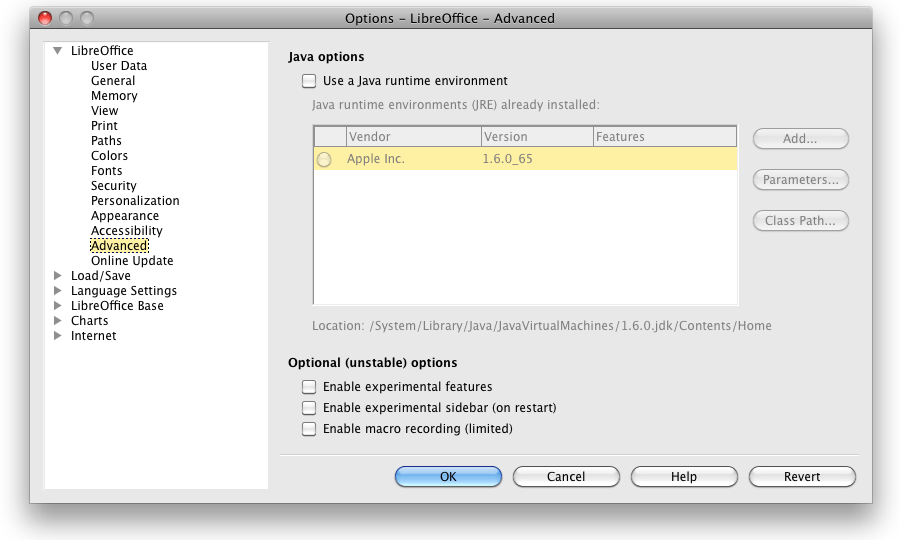
Task: Expand the Internet tree node
Action: 57,335
